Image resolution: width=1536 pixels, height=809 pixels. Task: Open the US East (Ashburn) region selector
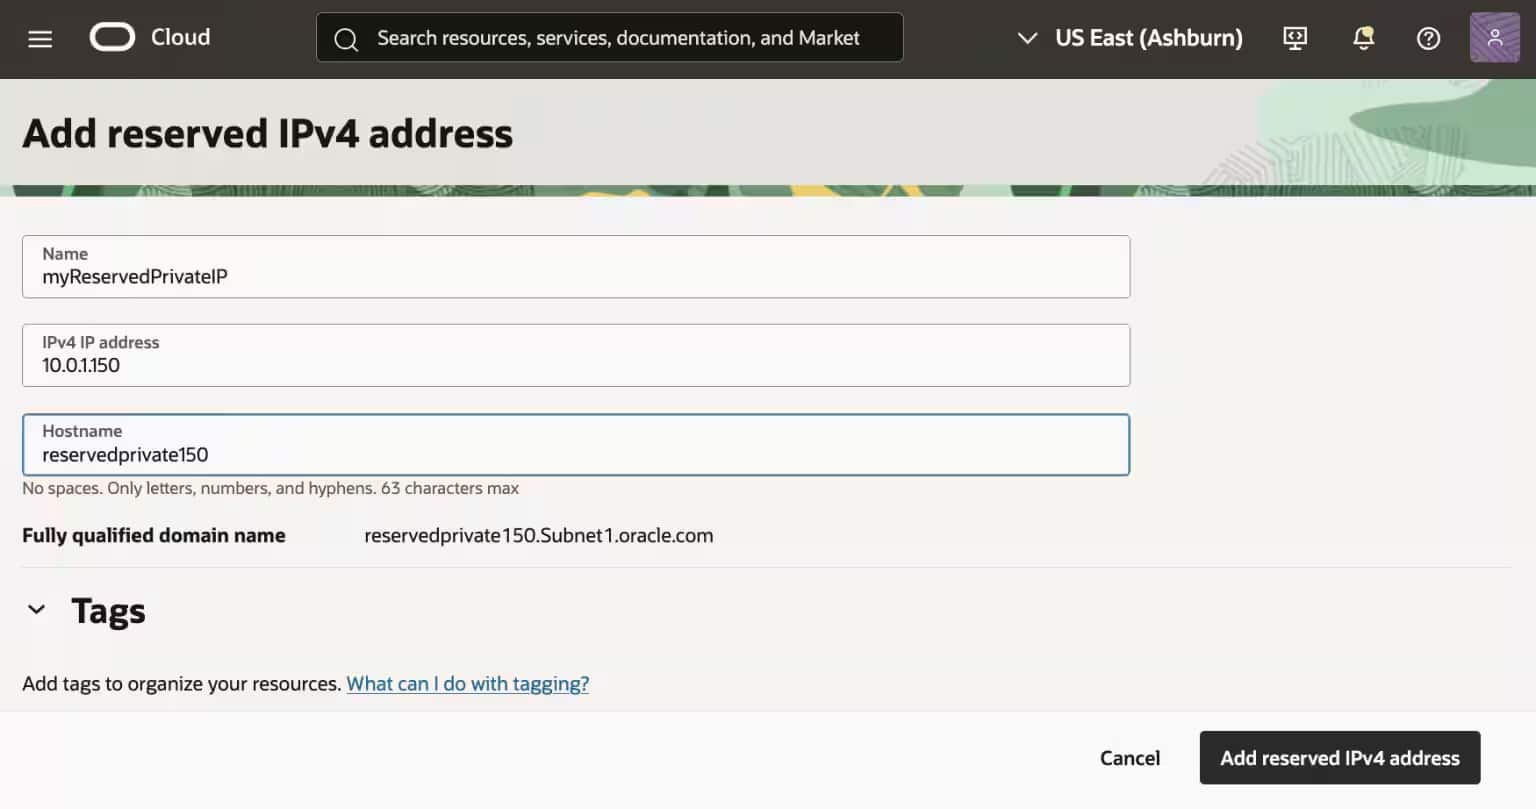coord(1130,38)
